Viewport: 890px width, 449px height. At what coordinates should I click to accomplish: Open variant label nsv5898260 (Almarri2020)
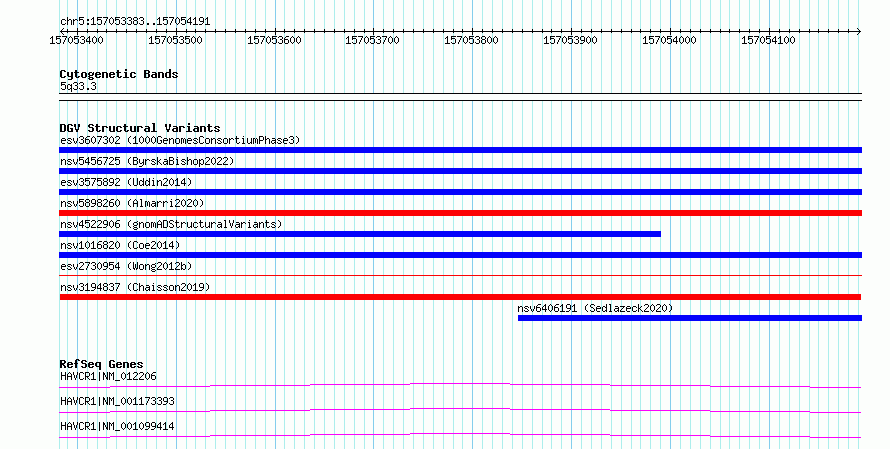coord(132,203)
